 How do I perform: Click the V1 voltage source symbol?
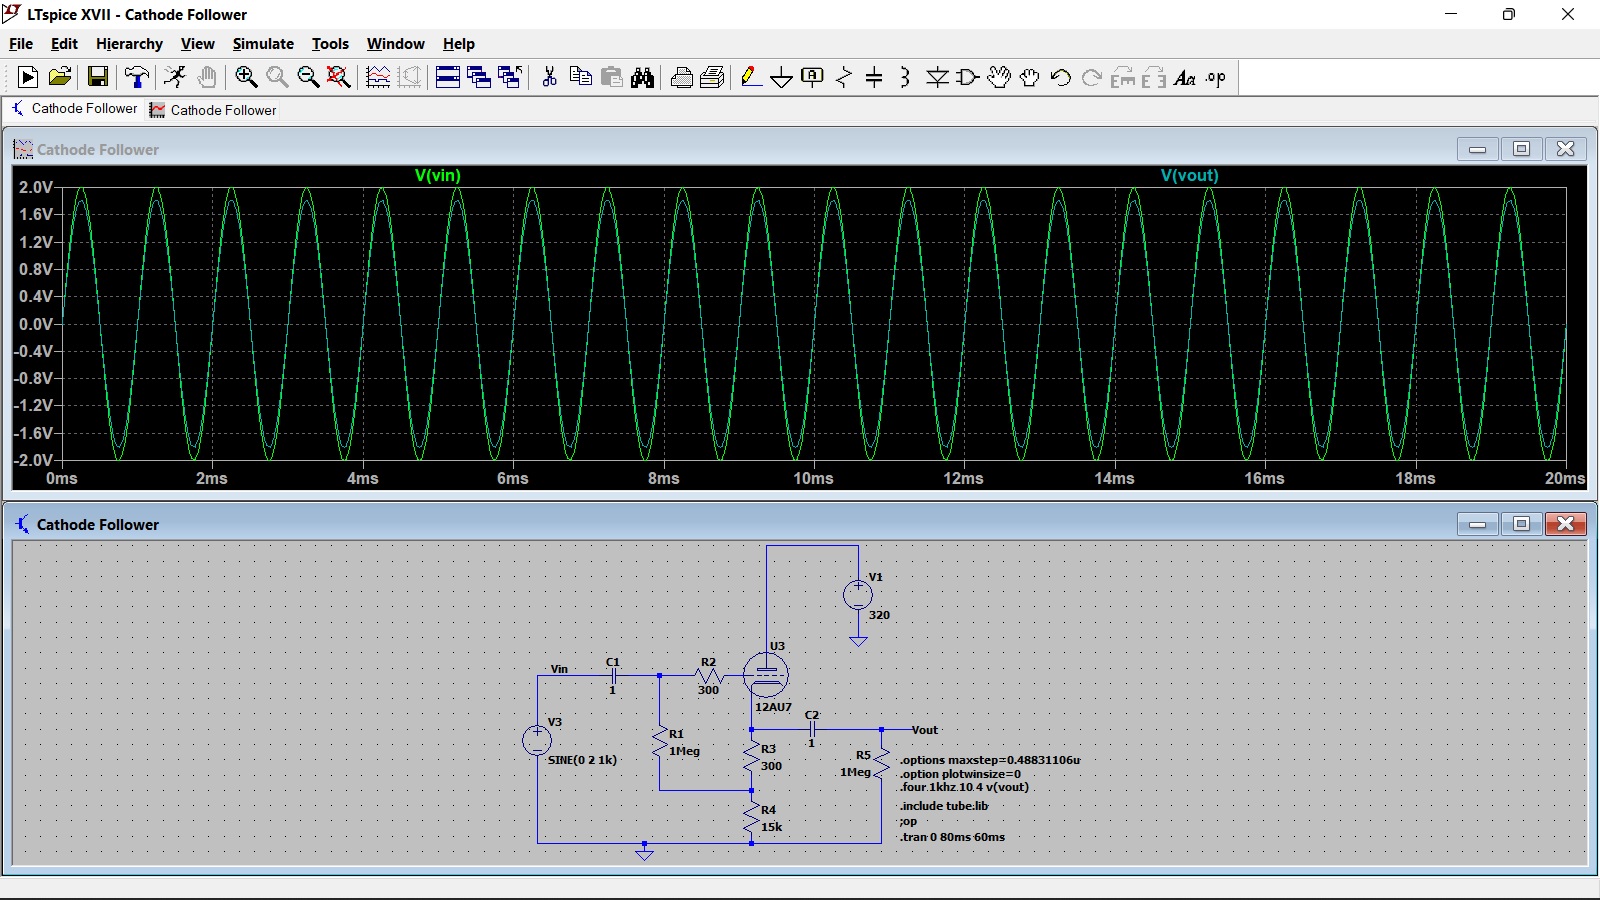point(857,595)
